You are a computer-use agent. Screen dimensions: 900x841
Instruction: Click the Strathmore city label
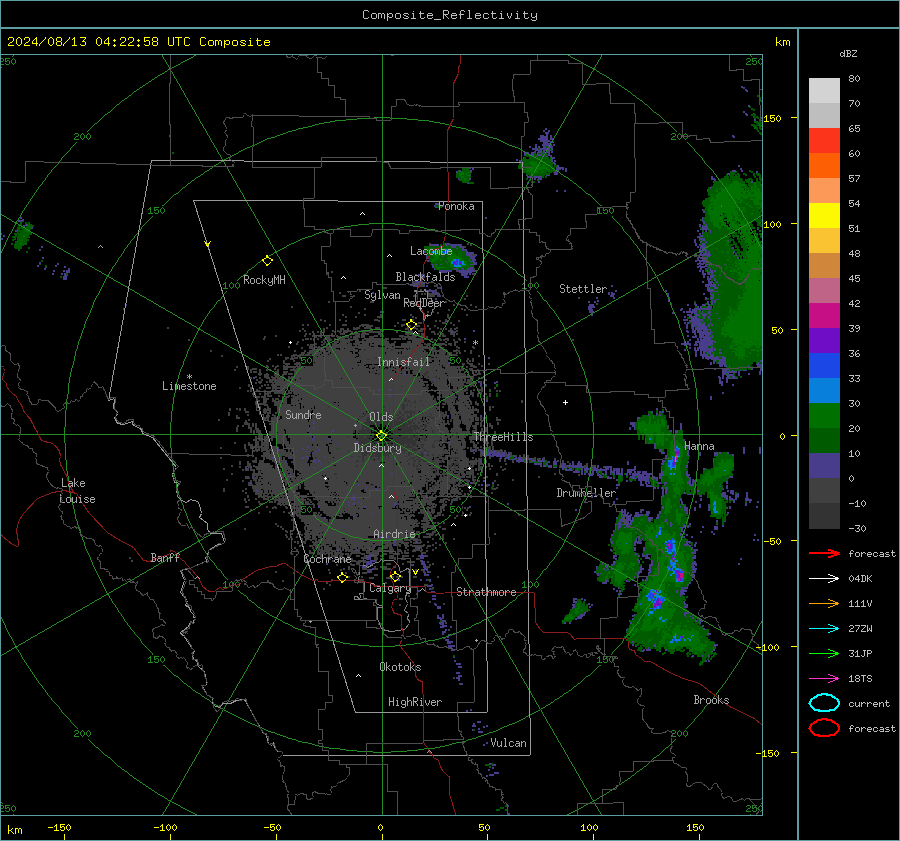(x=486, y=592)
